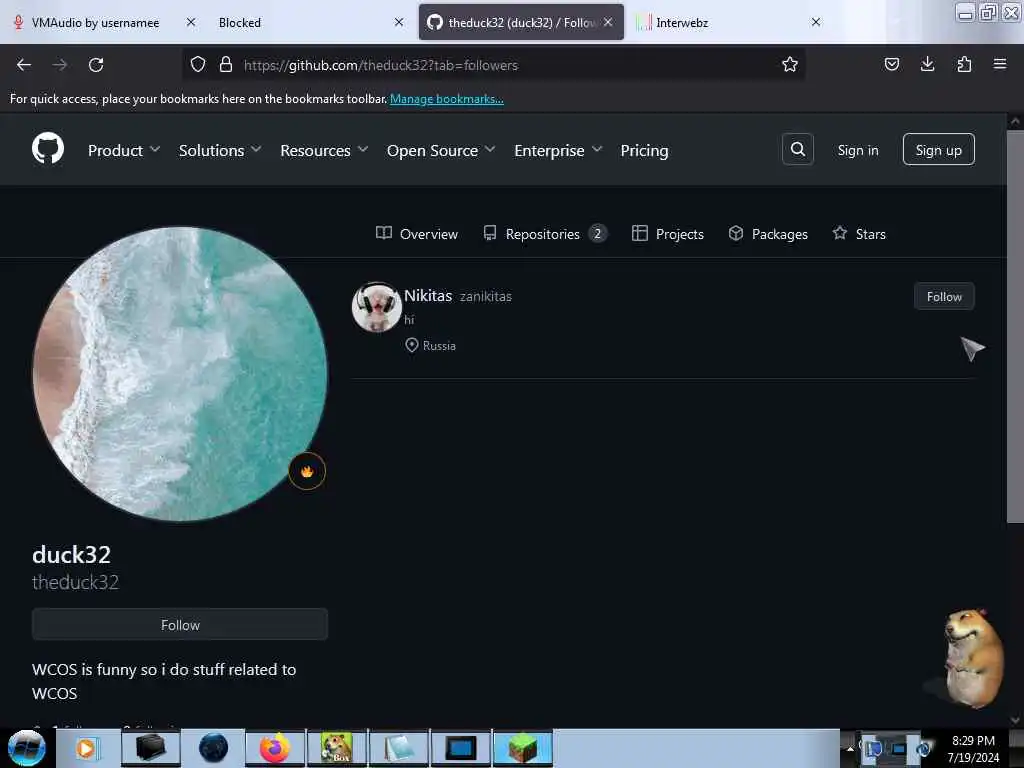The width and height of the screenshot is (1024, 768).
Task: Open the shield tracking protection icon
Action: click(x=198, y=64)
